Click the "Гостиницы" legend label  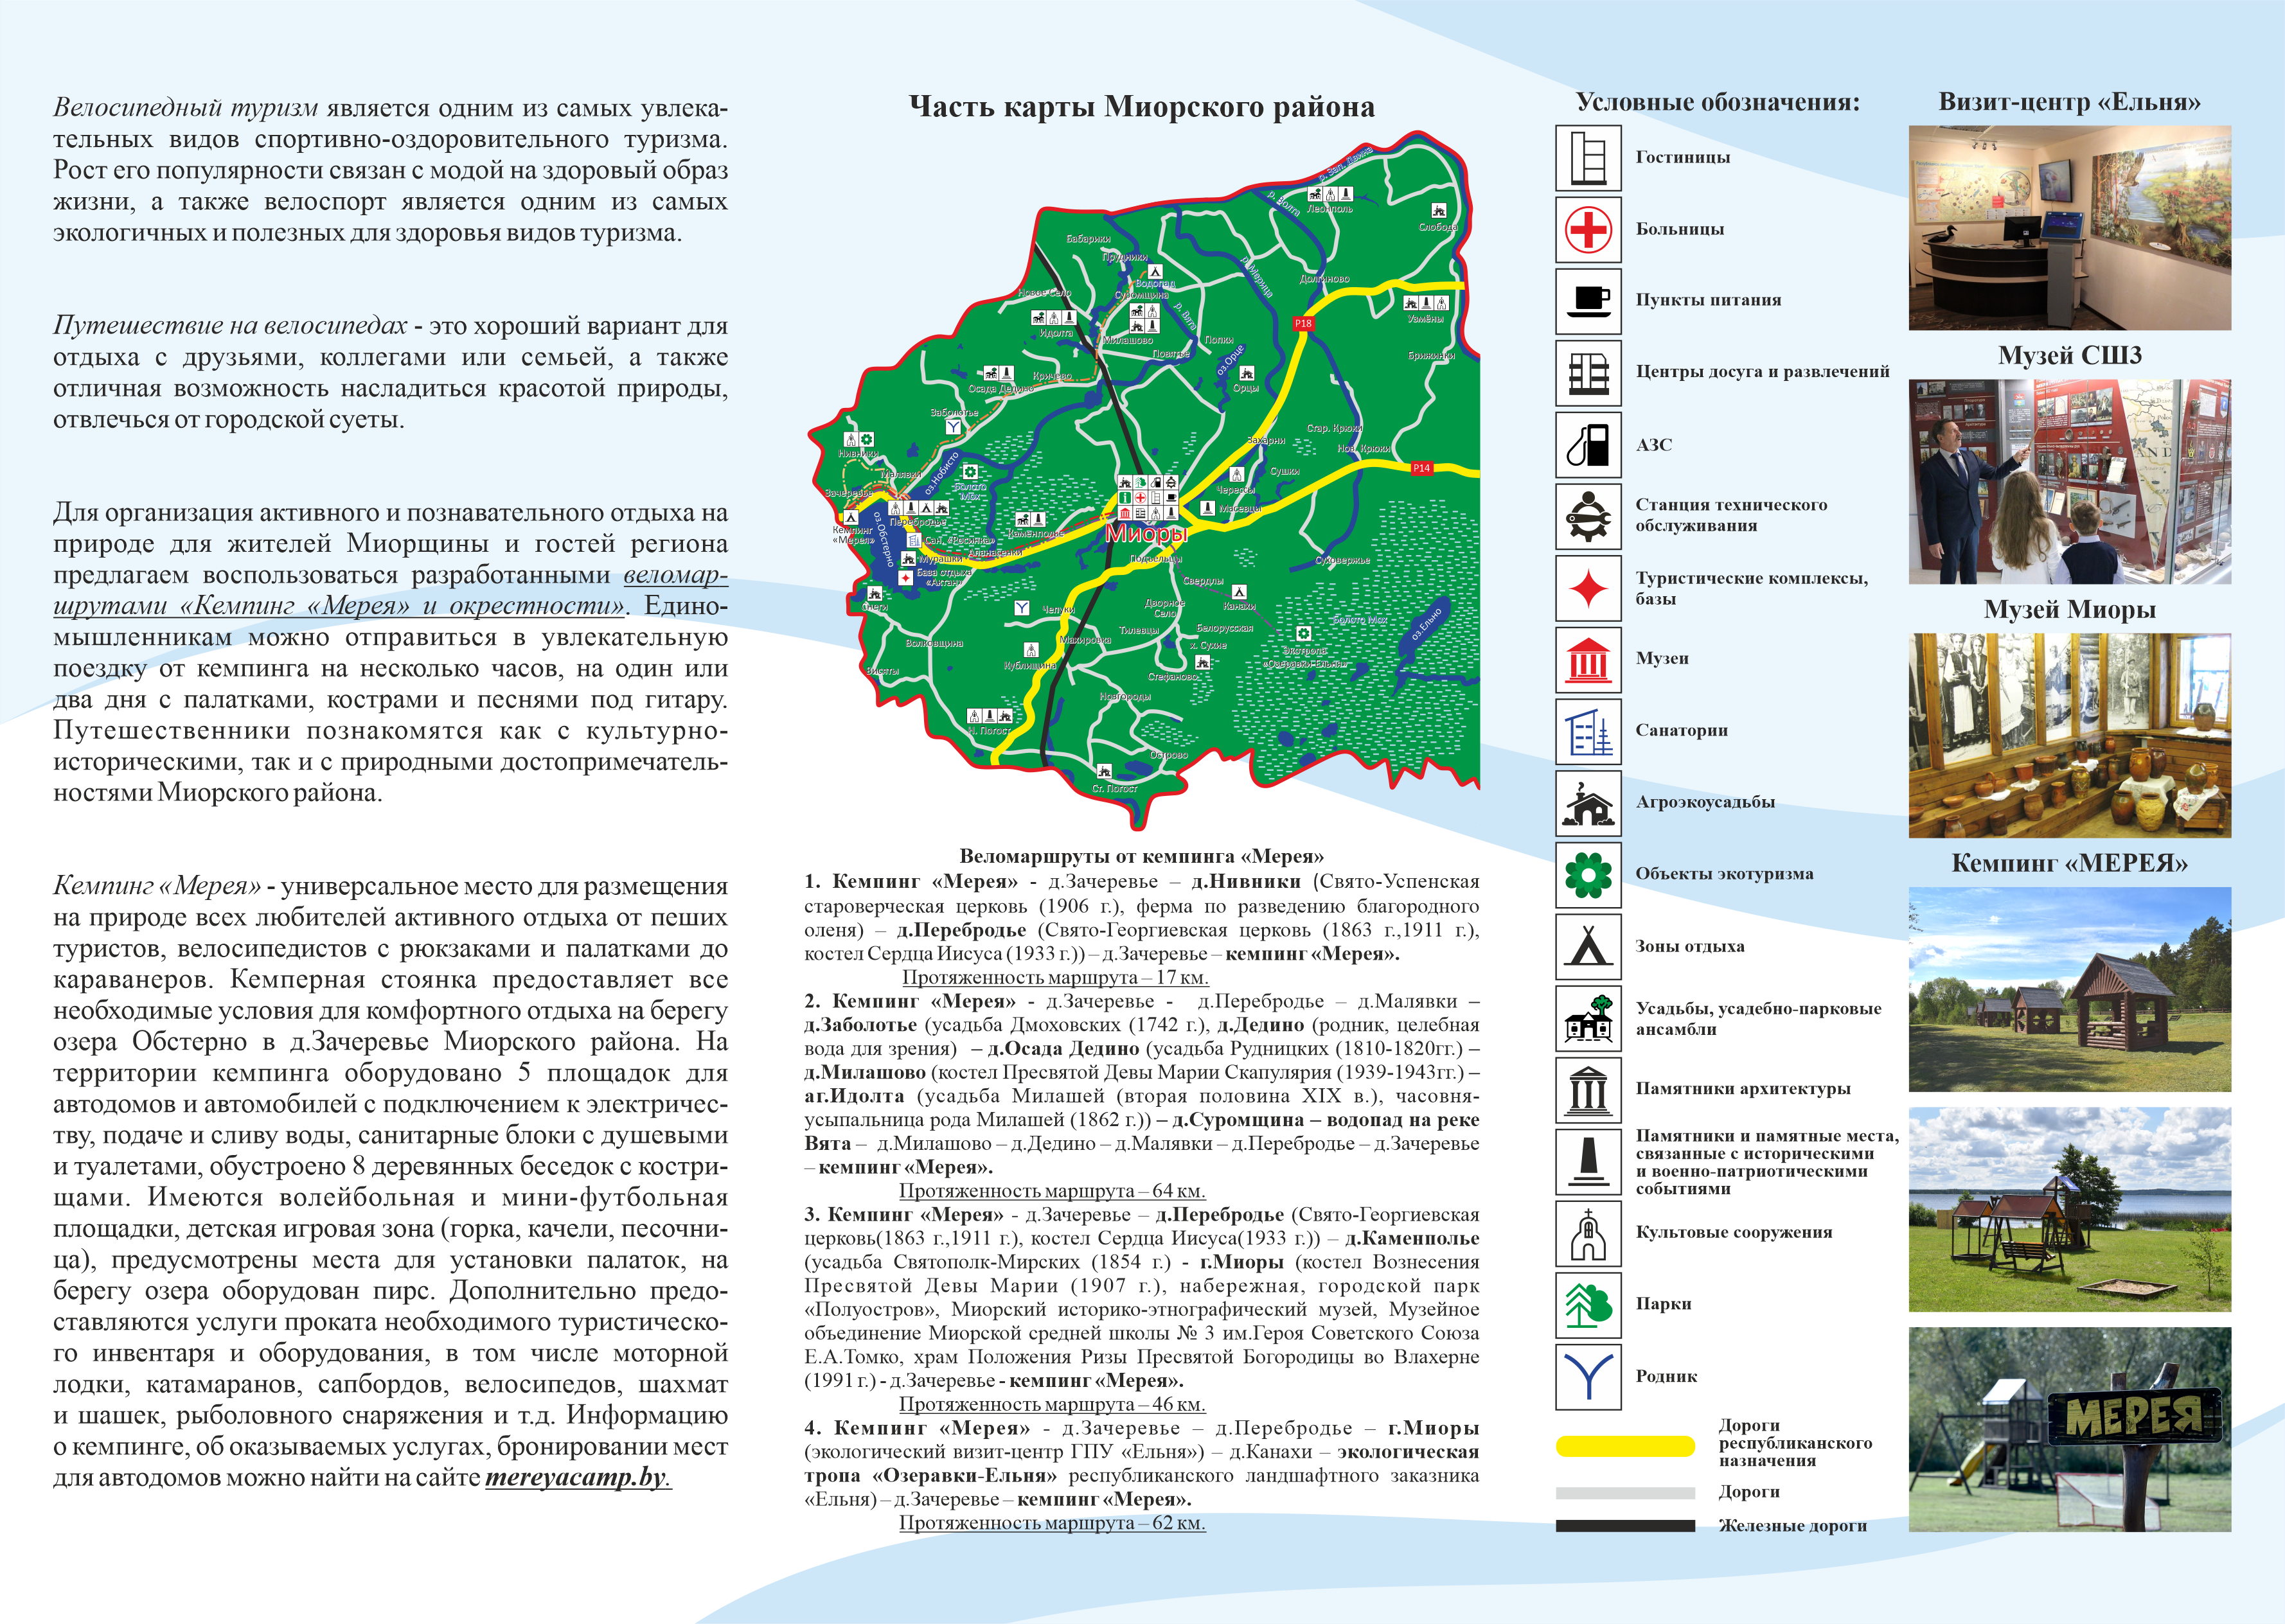click(x=1683, y=158)
